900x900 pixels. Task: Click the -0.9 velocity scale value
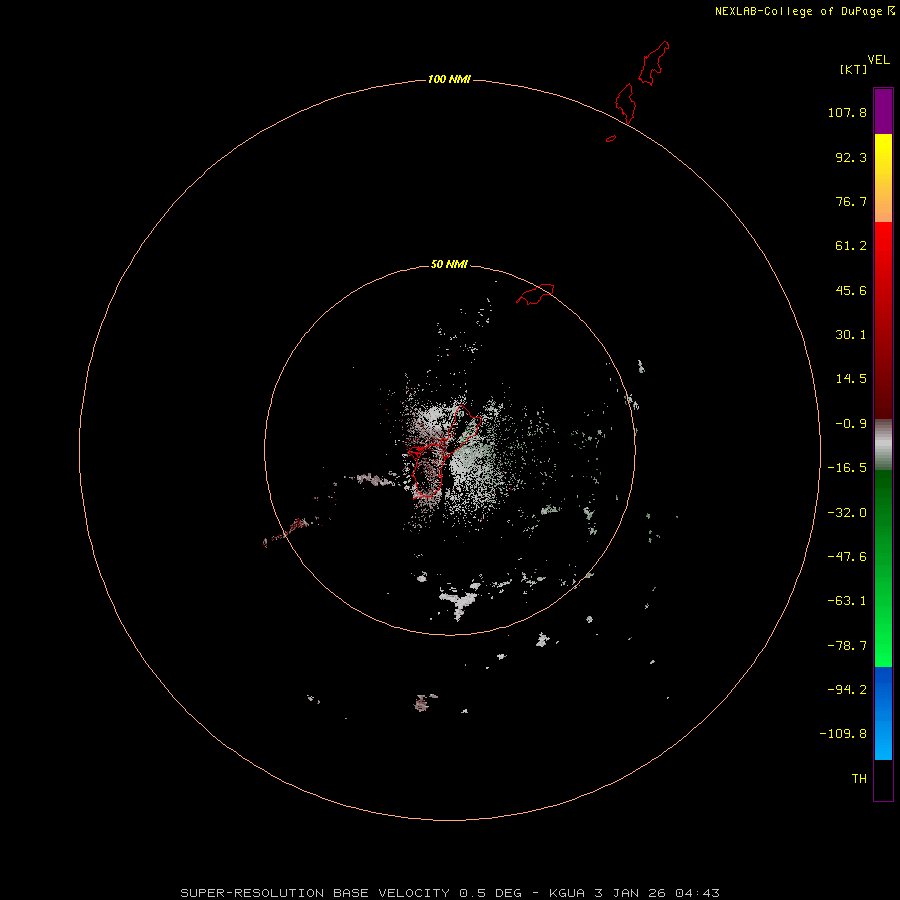click(851, 424)
